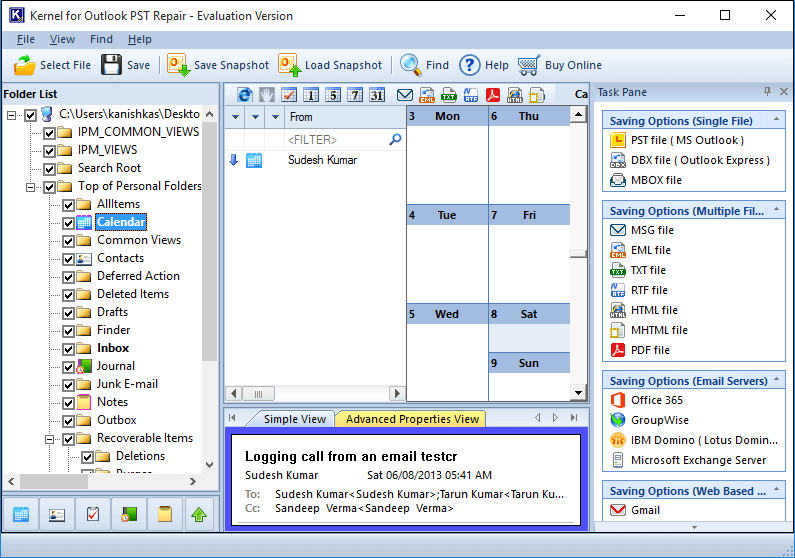This screenshot has width=795, height=558.
Task: Click the Task Pane pin icon
Action: [767, 91]
